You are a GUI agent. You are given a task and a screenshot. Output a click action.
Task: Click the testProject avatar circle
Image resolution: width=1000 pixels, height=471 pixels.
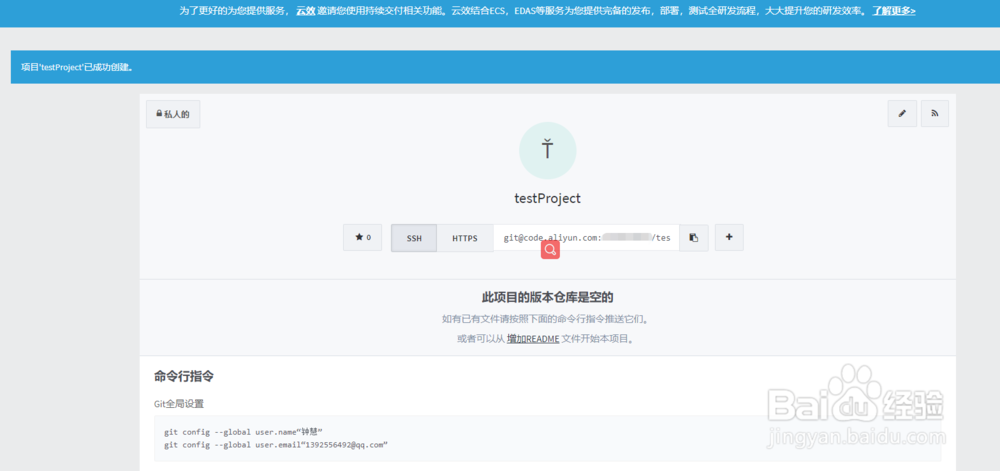click(x=548, y=150)
